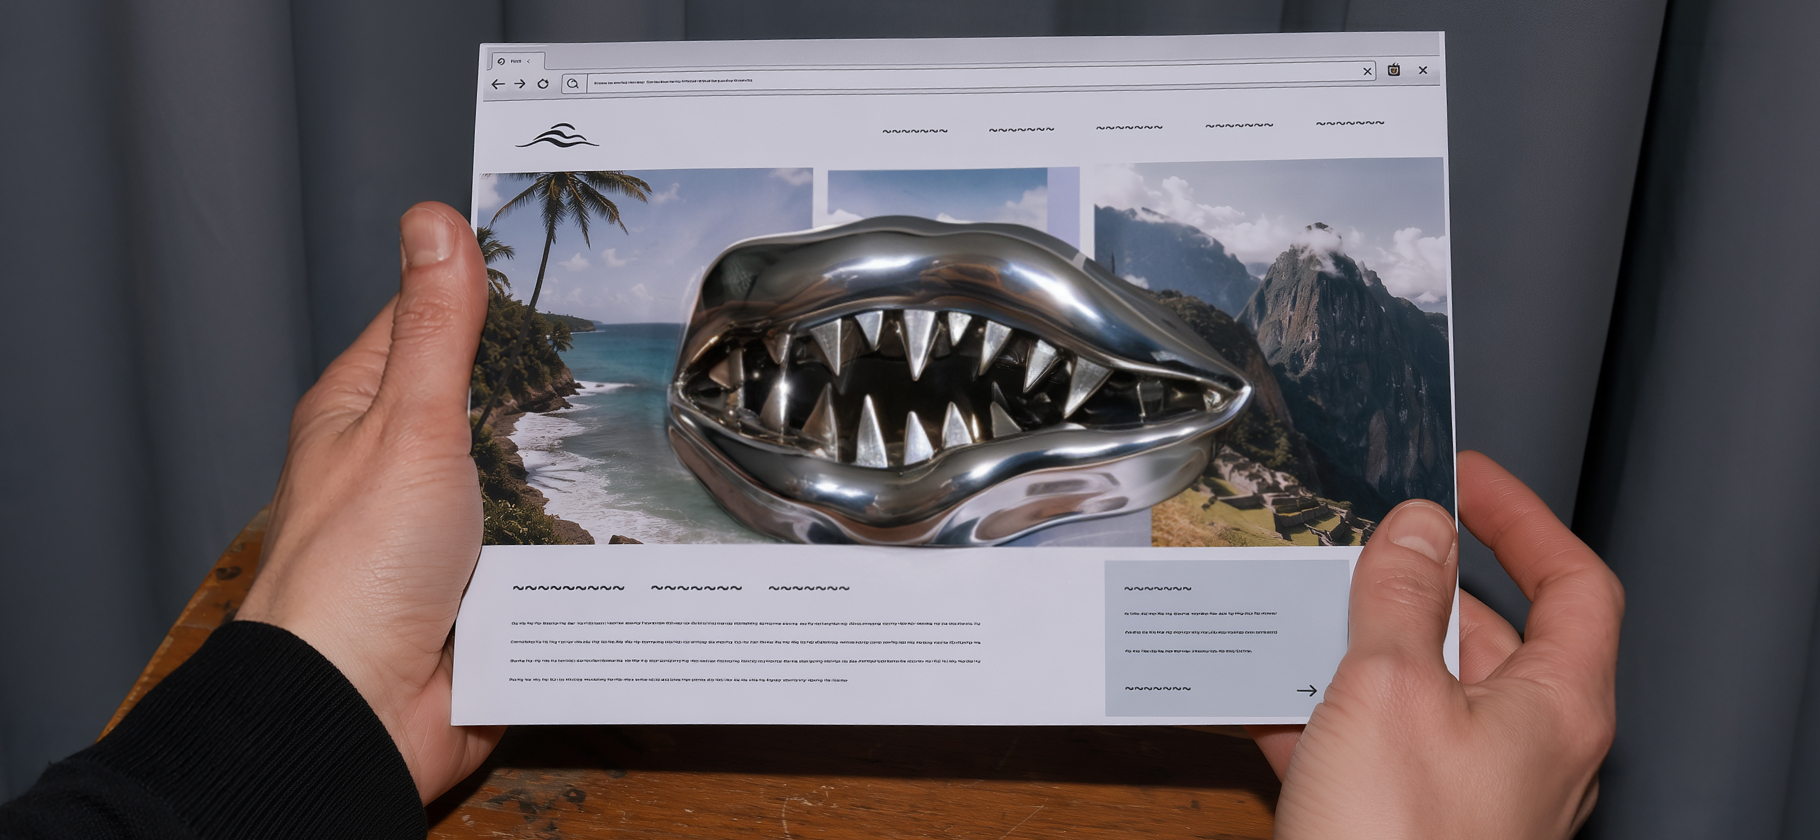The image size is (1820, 840).
Task: Reload the page with the refresh icon
Action: coord(543,84)
